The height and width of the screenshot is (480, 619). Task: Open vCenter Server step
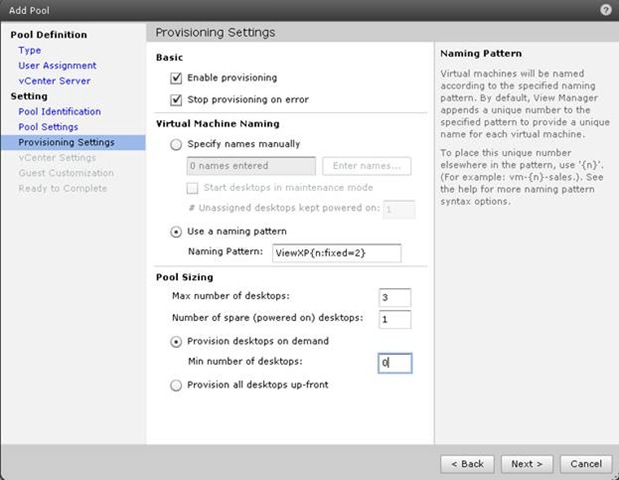tap(54, 81)
